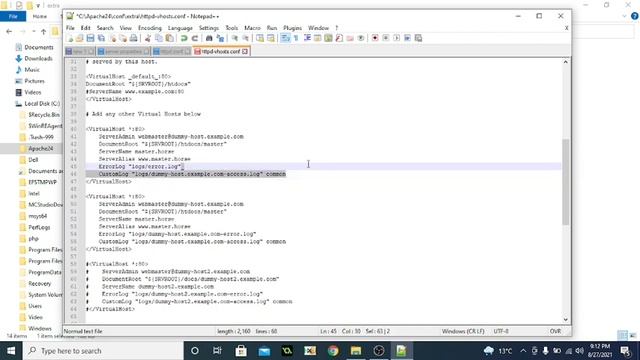Toggle synchronized vertical scrolling

point(260,38)
